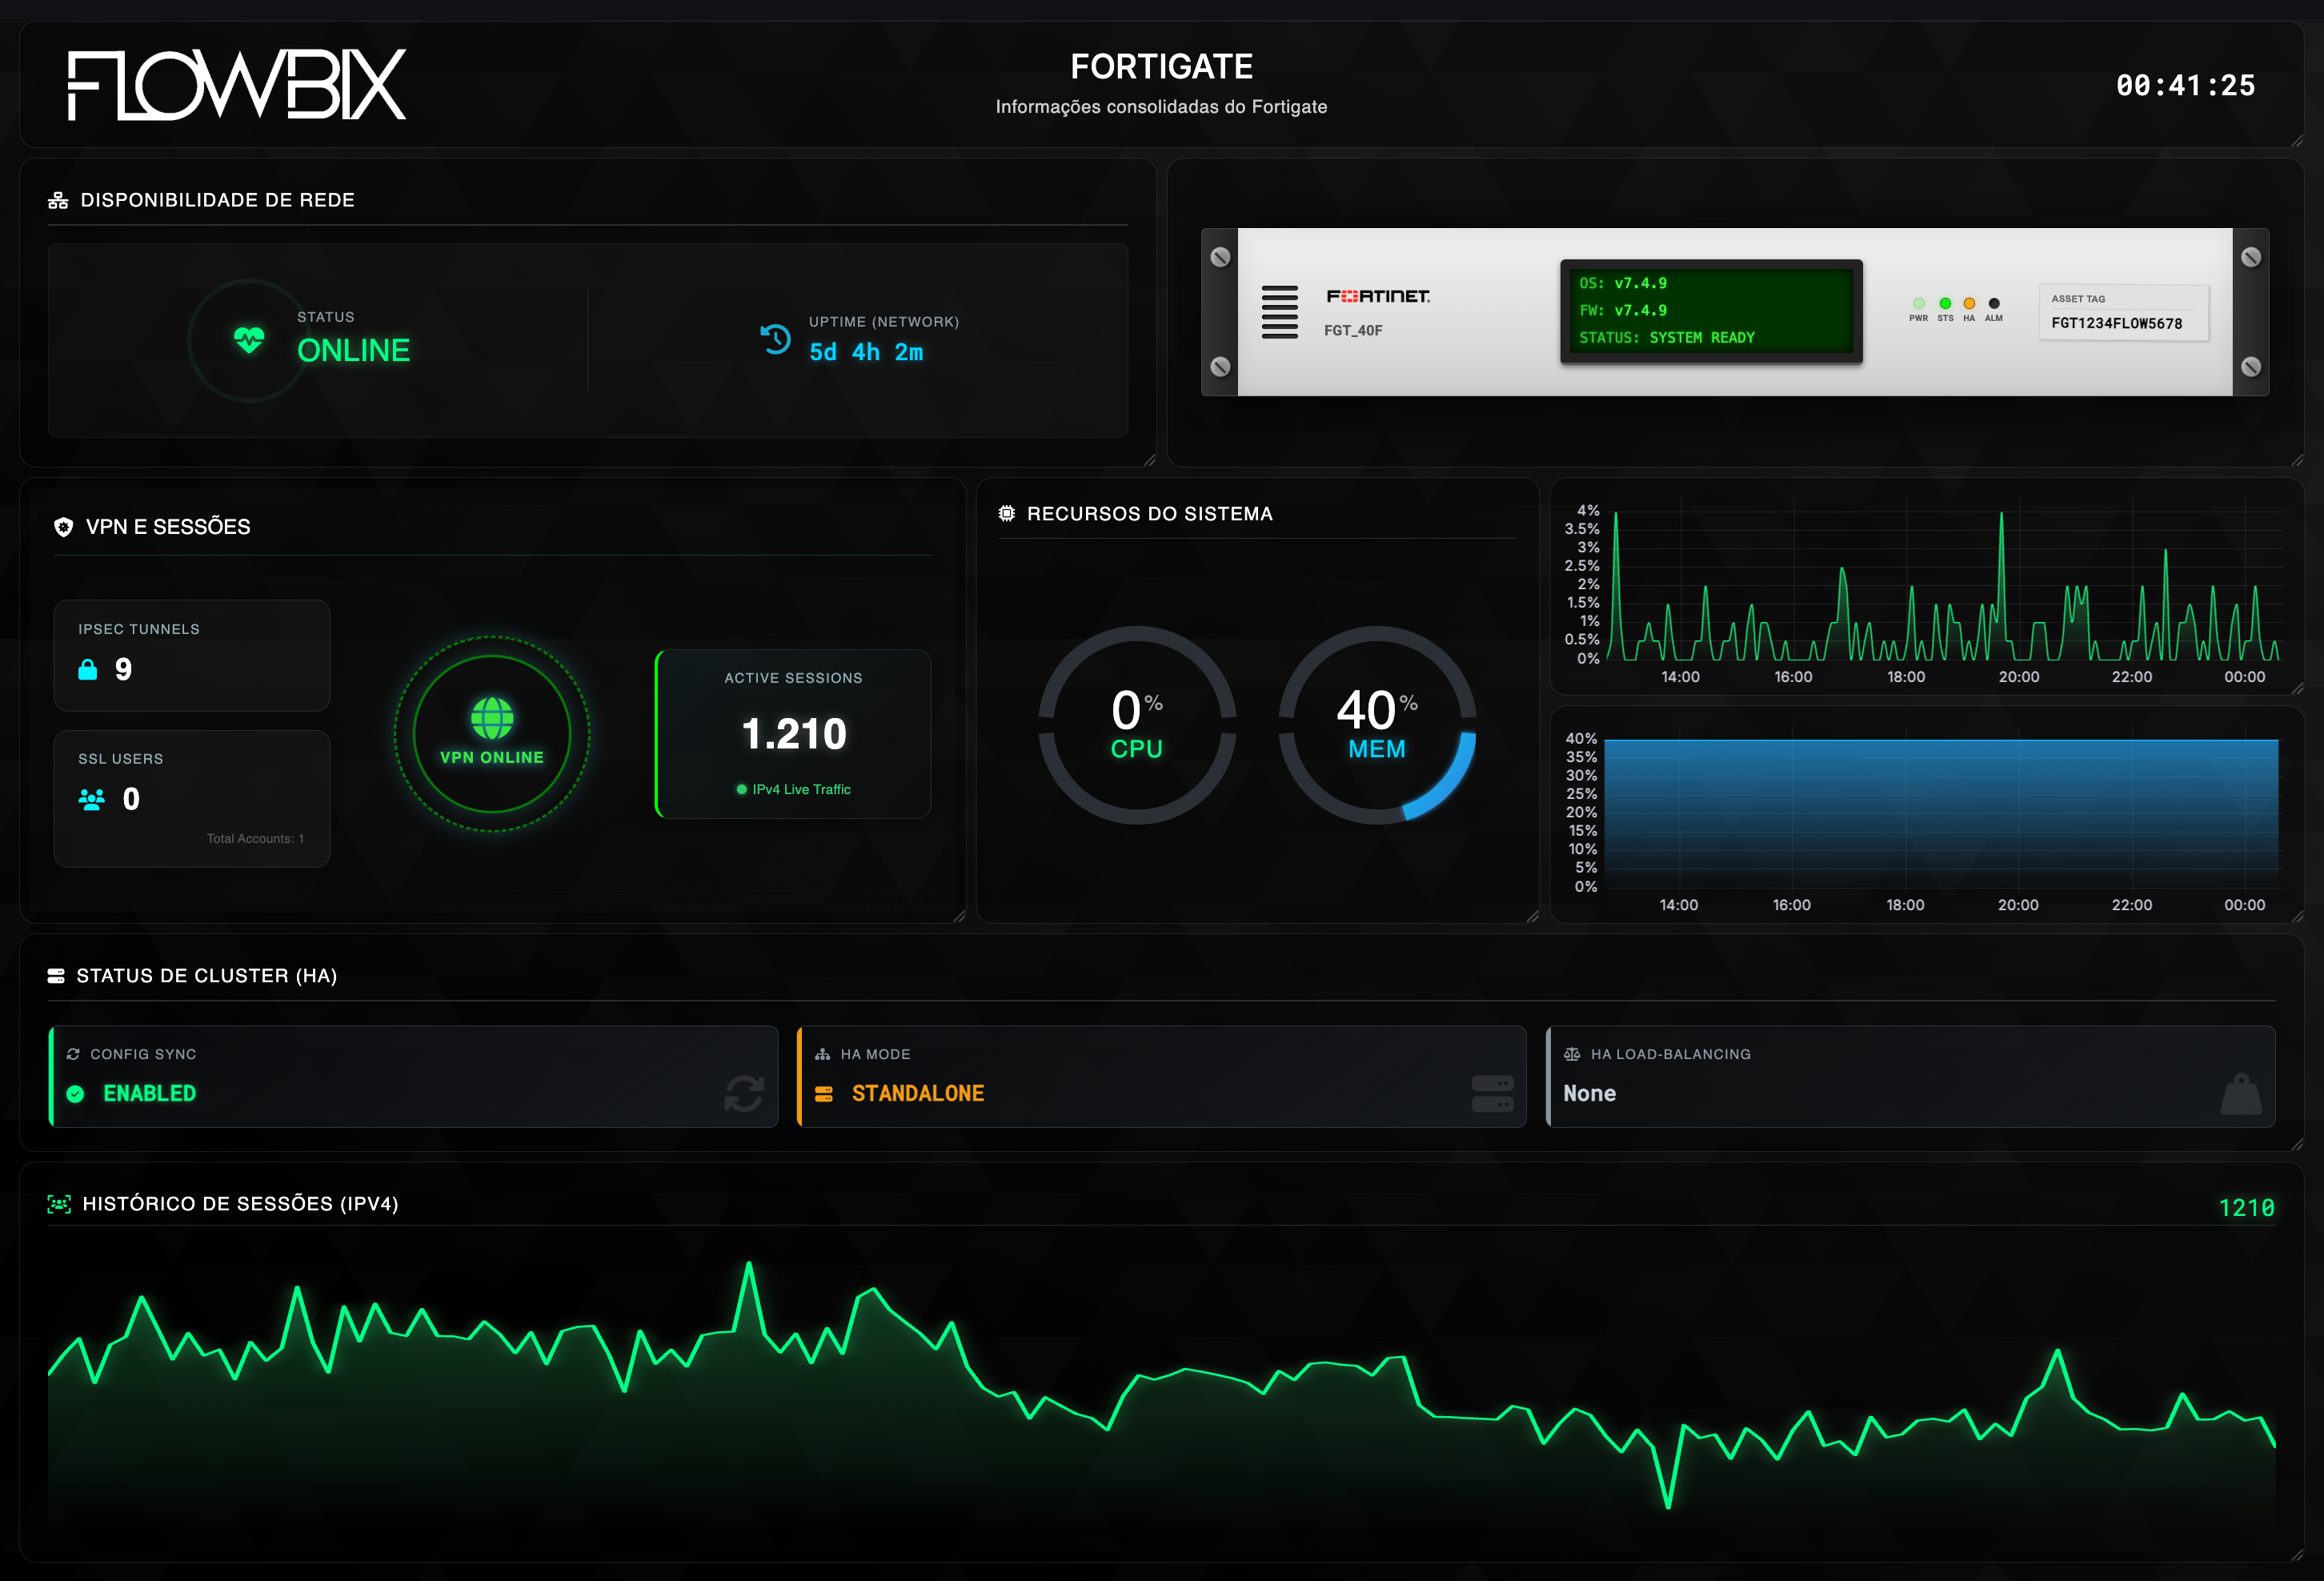Click the green Enabled checkmark icon
The width and height of the screenshot is (2324, 1581).
click(75, 1094)
